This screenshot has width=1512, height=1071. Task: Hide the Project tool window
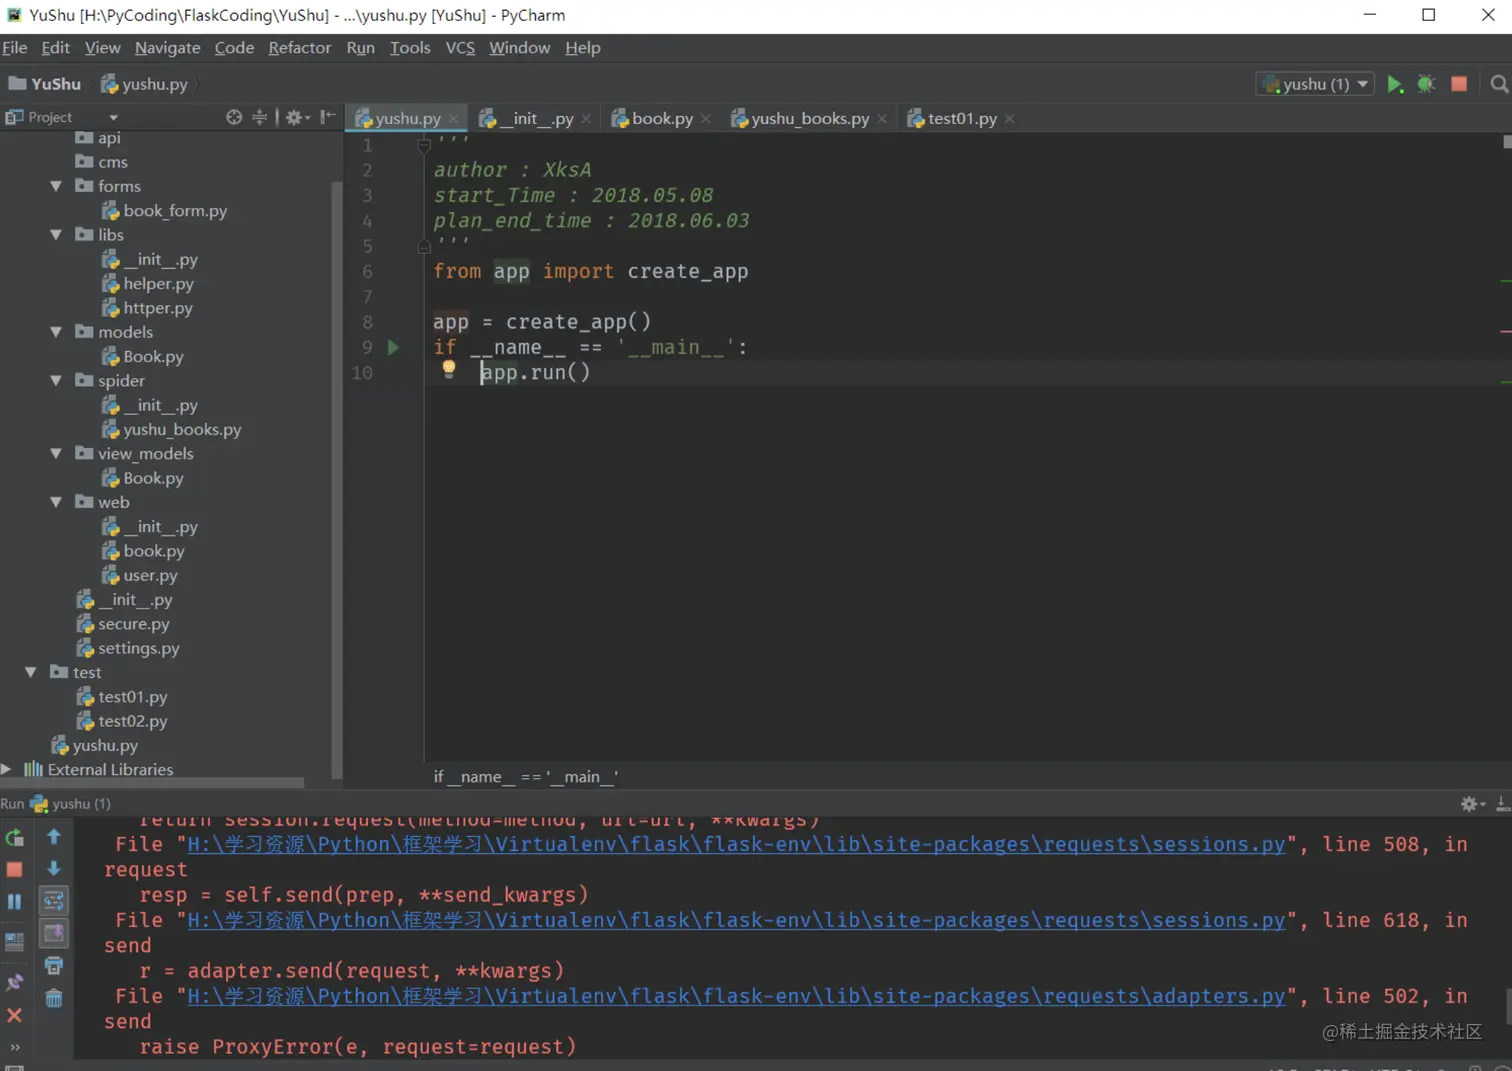327,117
